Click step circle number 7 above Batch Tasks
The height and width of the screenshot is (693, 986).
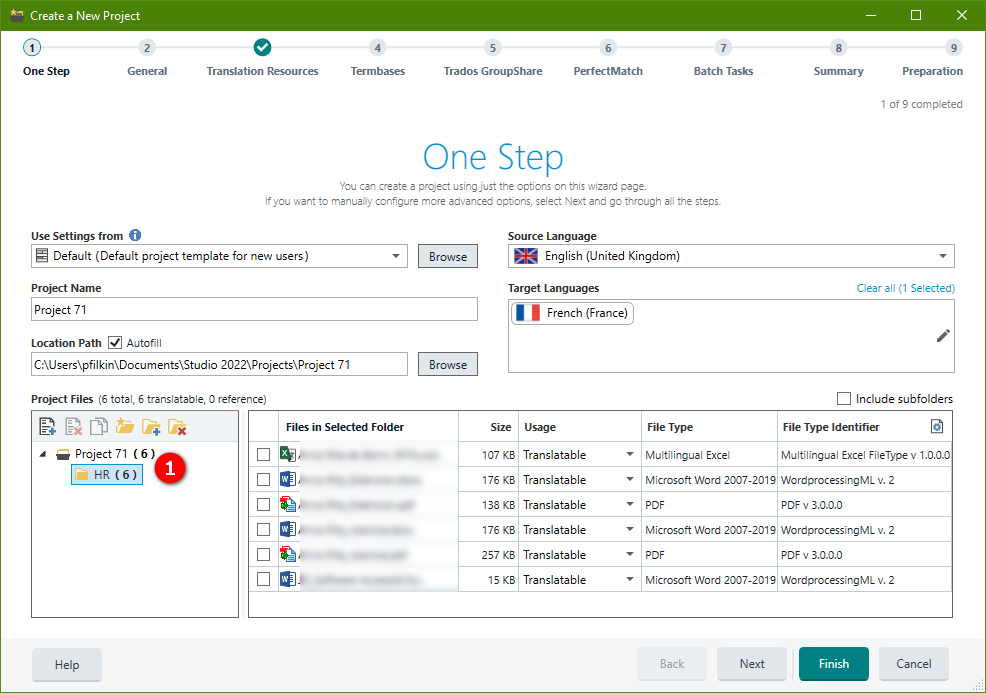point(723,48)
